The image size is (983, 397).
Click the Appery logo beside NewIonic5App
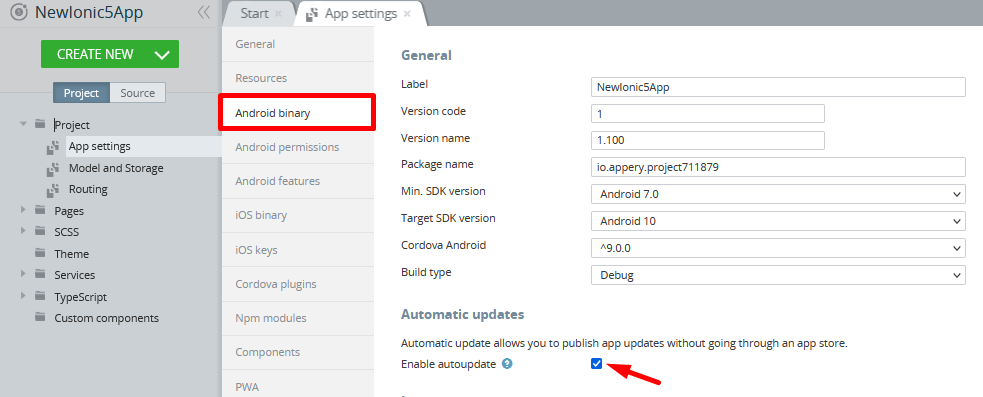[x=19, y=13]
